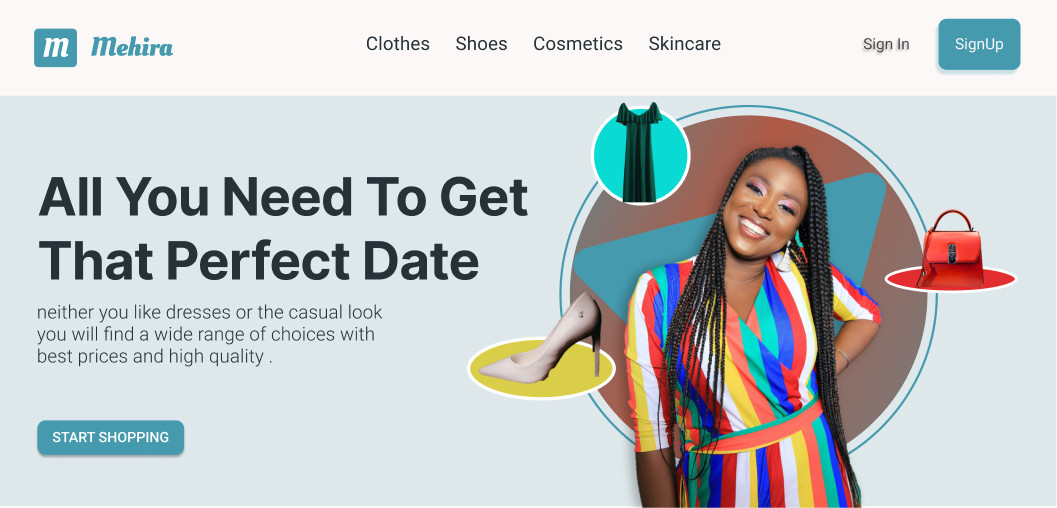Click the Mehira brand name text
1057x508 pixels.
point(132,46)
